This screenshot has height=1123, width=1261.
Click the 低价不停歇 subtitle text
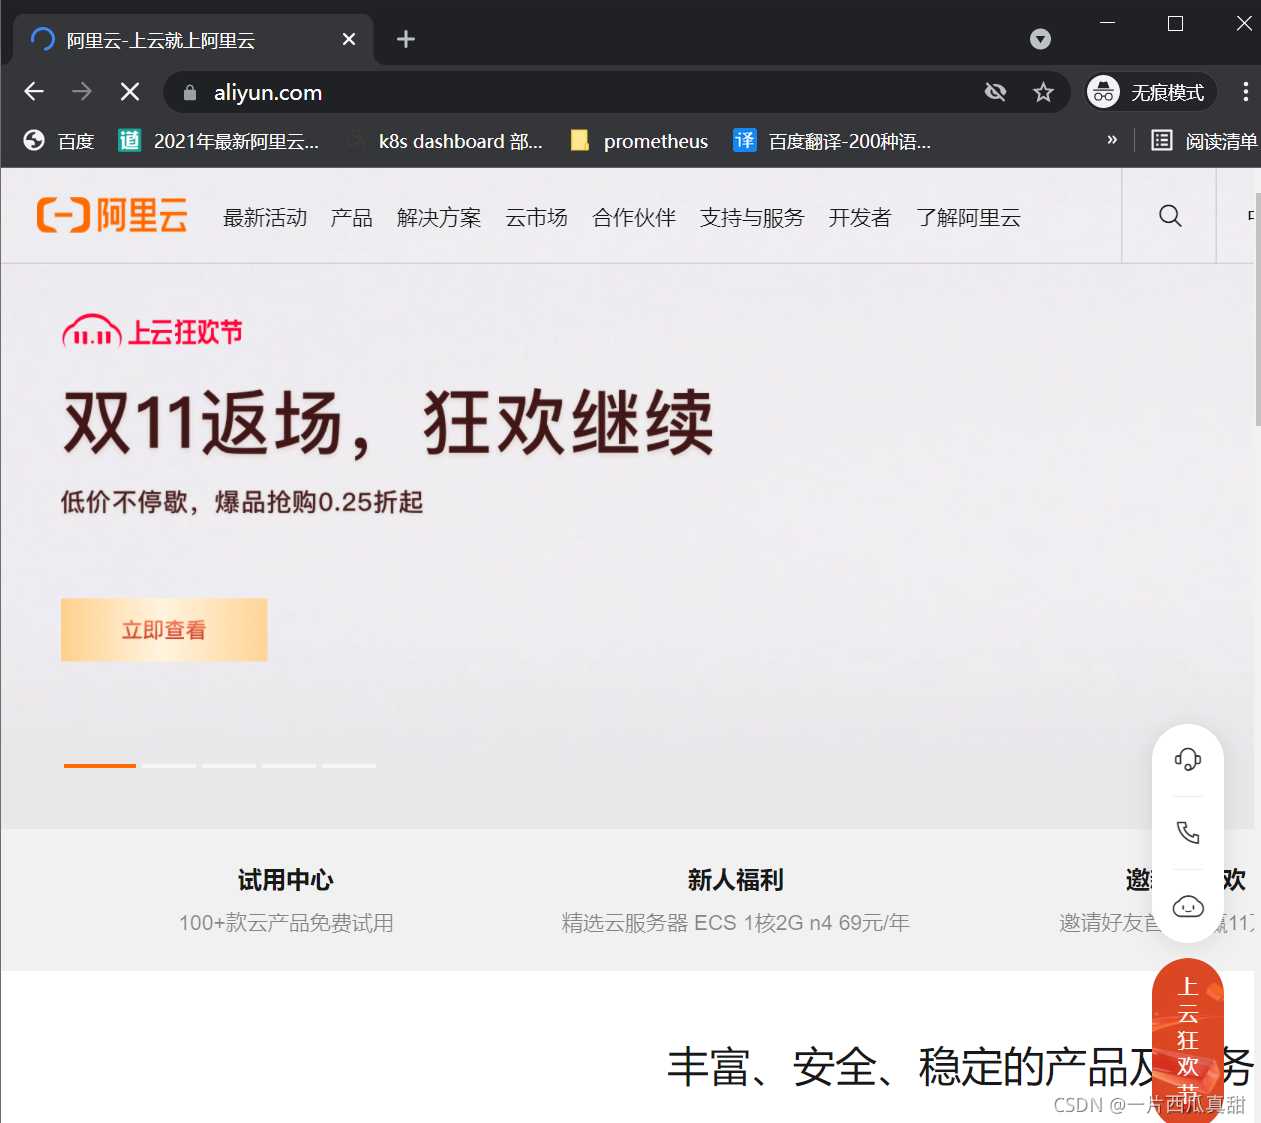[242, 502]
